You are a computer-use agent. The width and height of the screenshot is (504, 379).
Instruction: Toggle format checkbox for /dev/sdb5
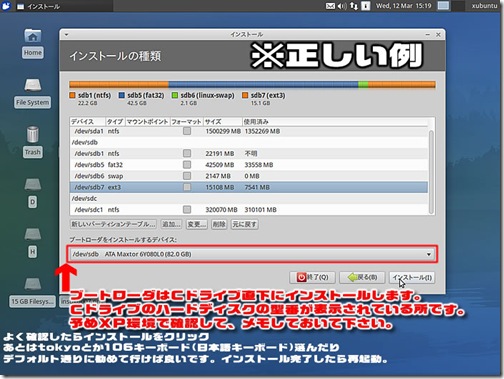pyautogui.click(x=187, y=165)
